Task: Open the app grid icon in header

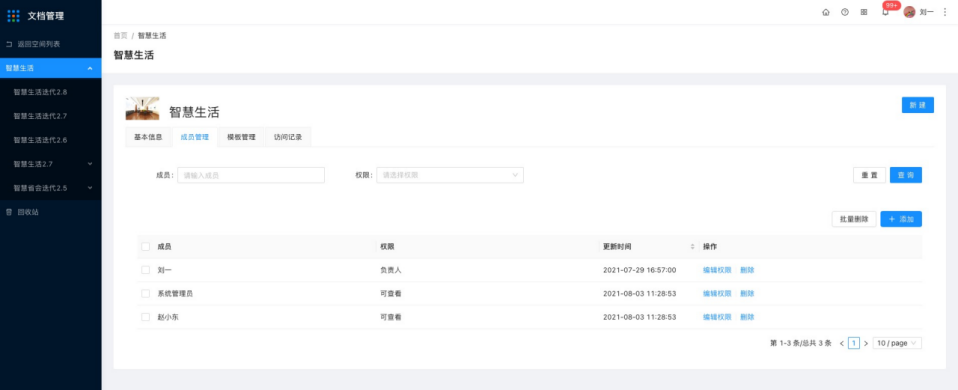Action: pos(864,12)
